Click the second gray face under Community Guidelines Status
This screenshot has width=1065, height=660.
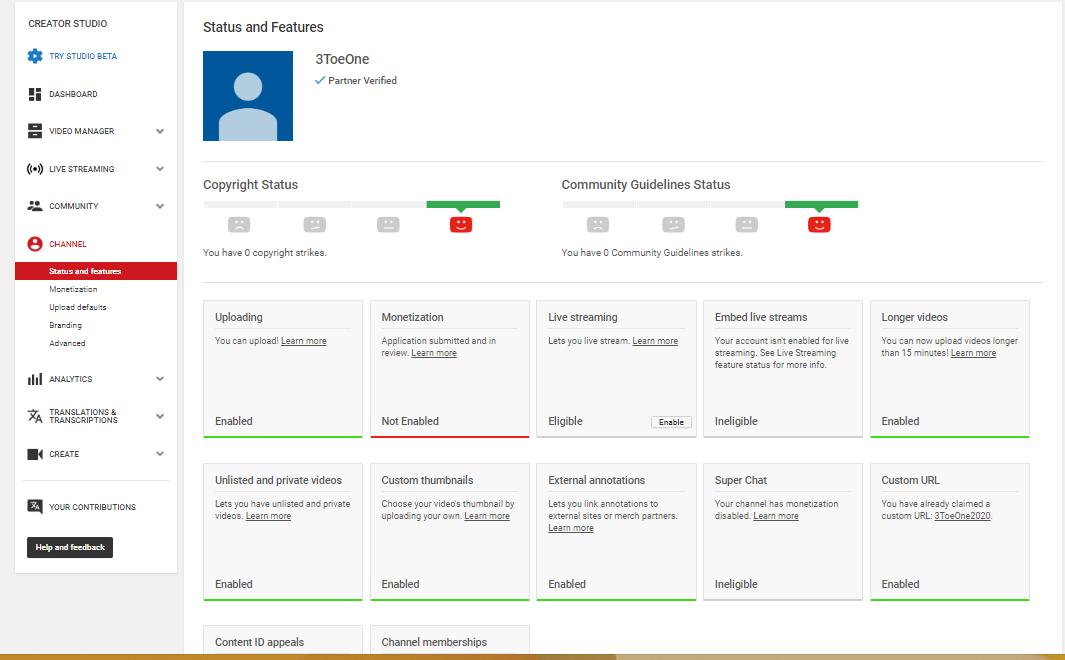coord(673,225)
